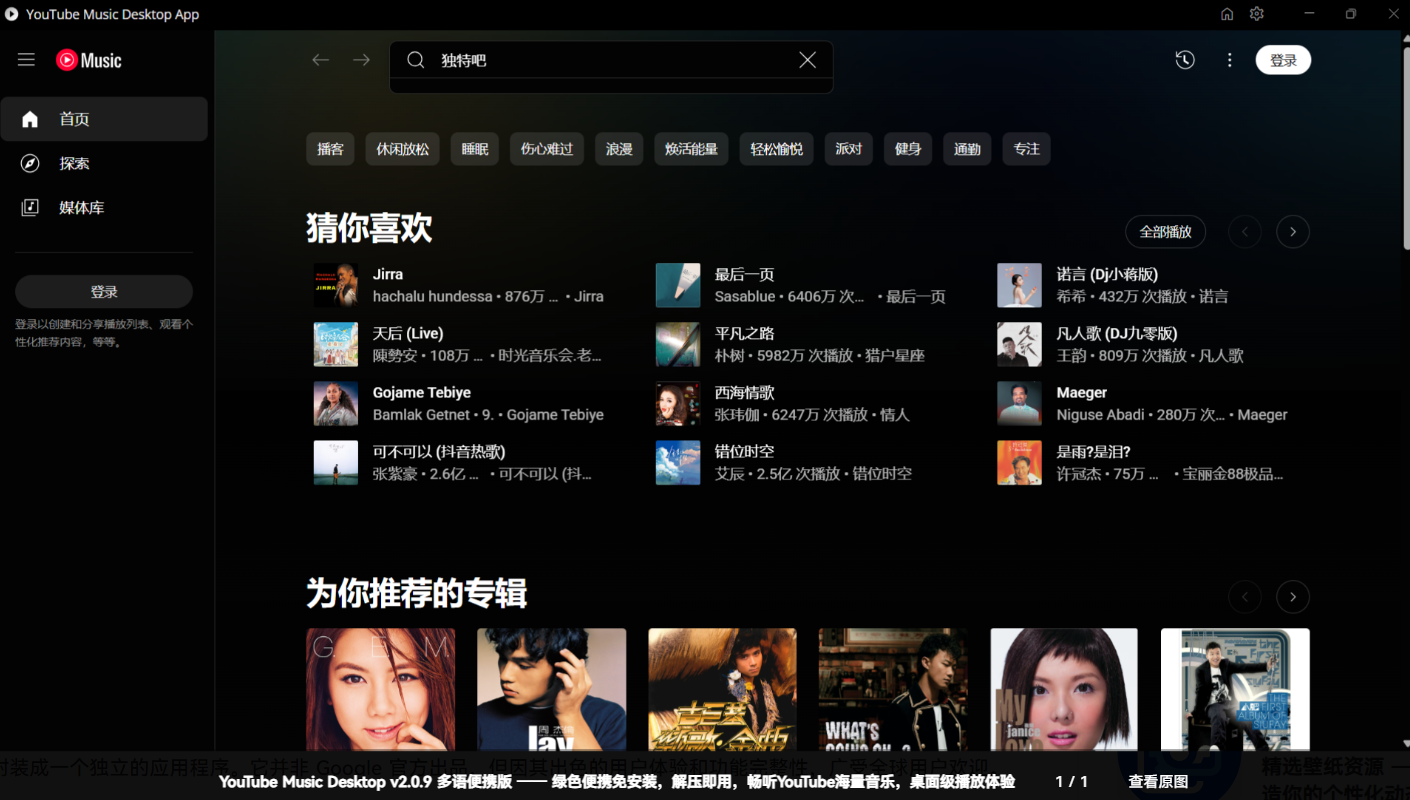Select 首页 in the sidebar
The width and height of the screenshot is (1410, 800).
tap(104, 119)
